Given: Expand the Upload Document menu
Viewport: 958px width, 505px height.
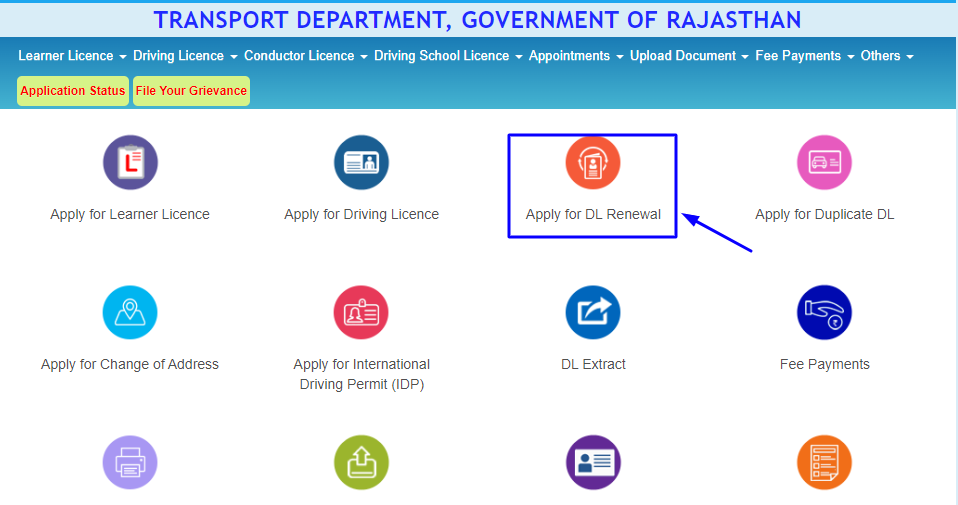Looking at the screenshot, I should click(x=689, y=56).
